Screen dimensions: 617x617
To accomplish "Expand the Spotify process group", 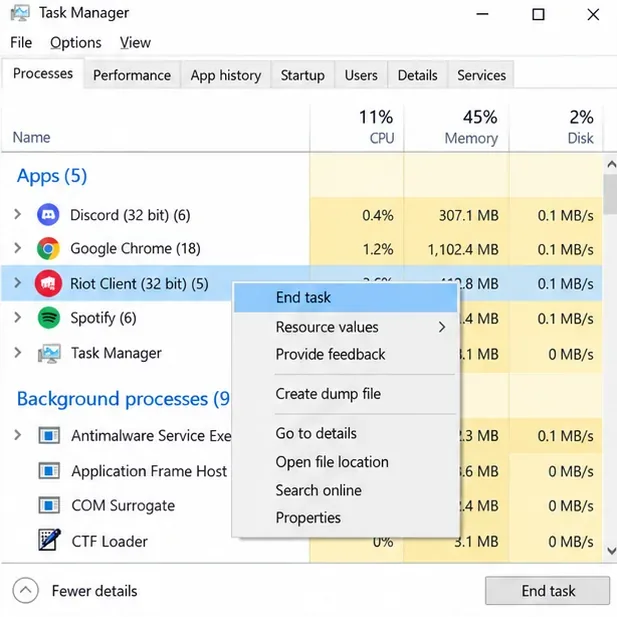I will click(17, 317).
